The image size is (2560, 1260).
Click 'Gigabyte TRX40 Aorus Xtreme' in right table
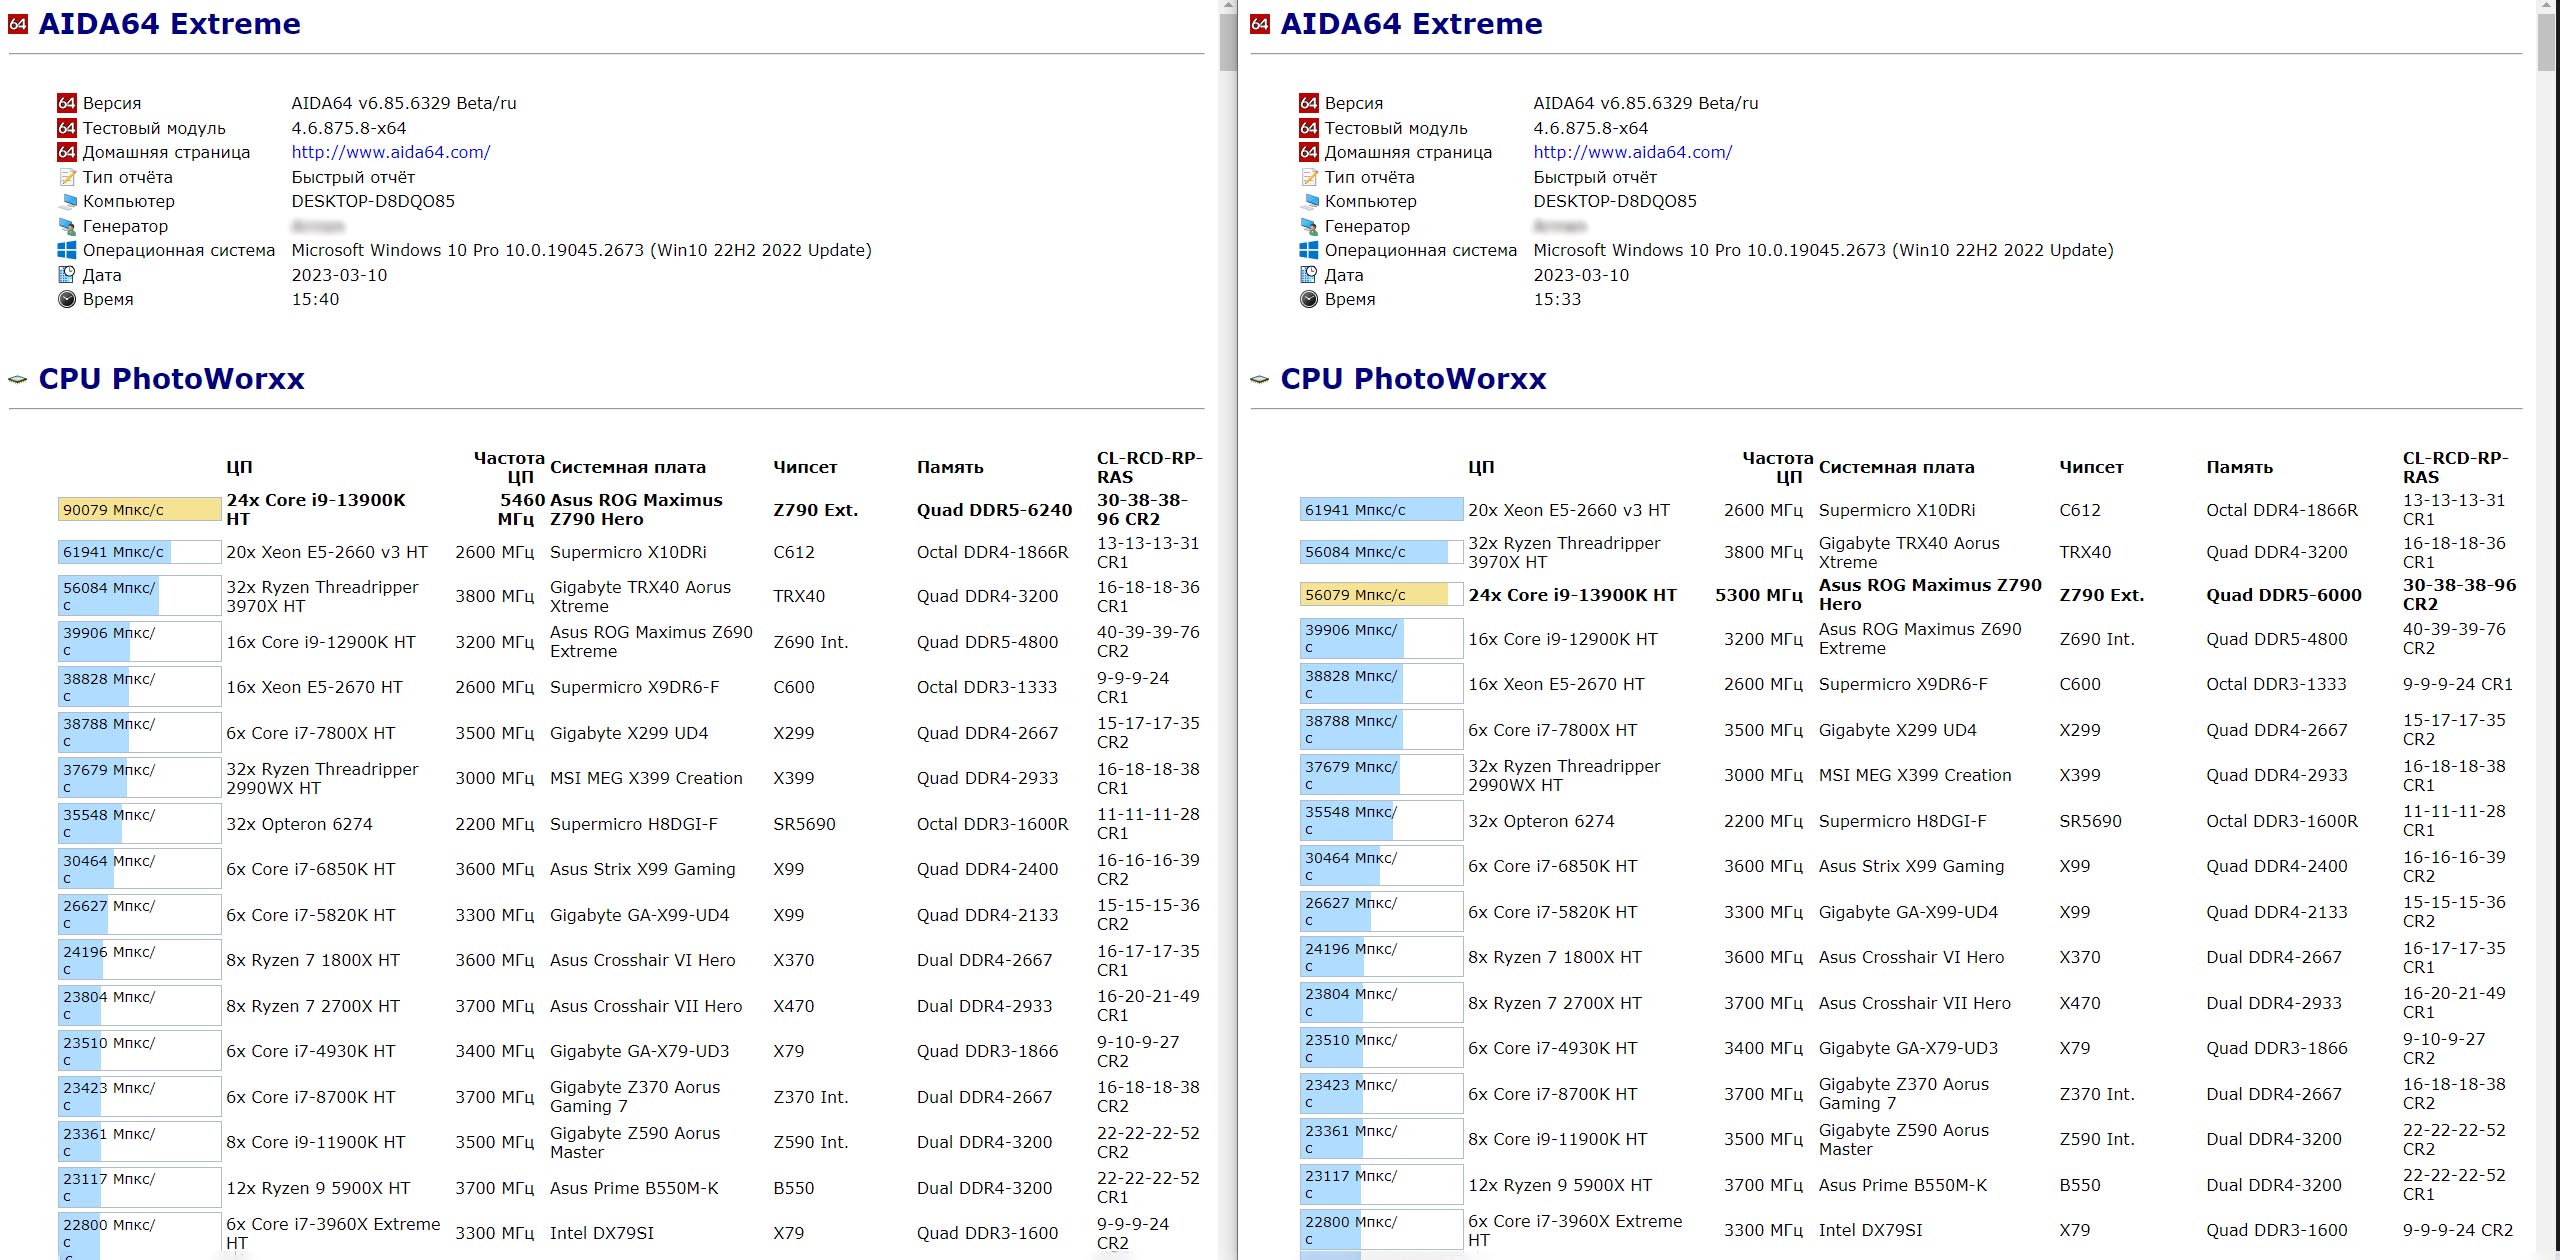click(1909, 552)
